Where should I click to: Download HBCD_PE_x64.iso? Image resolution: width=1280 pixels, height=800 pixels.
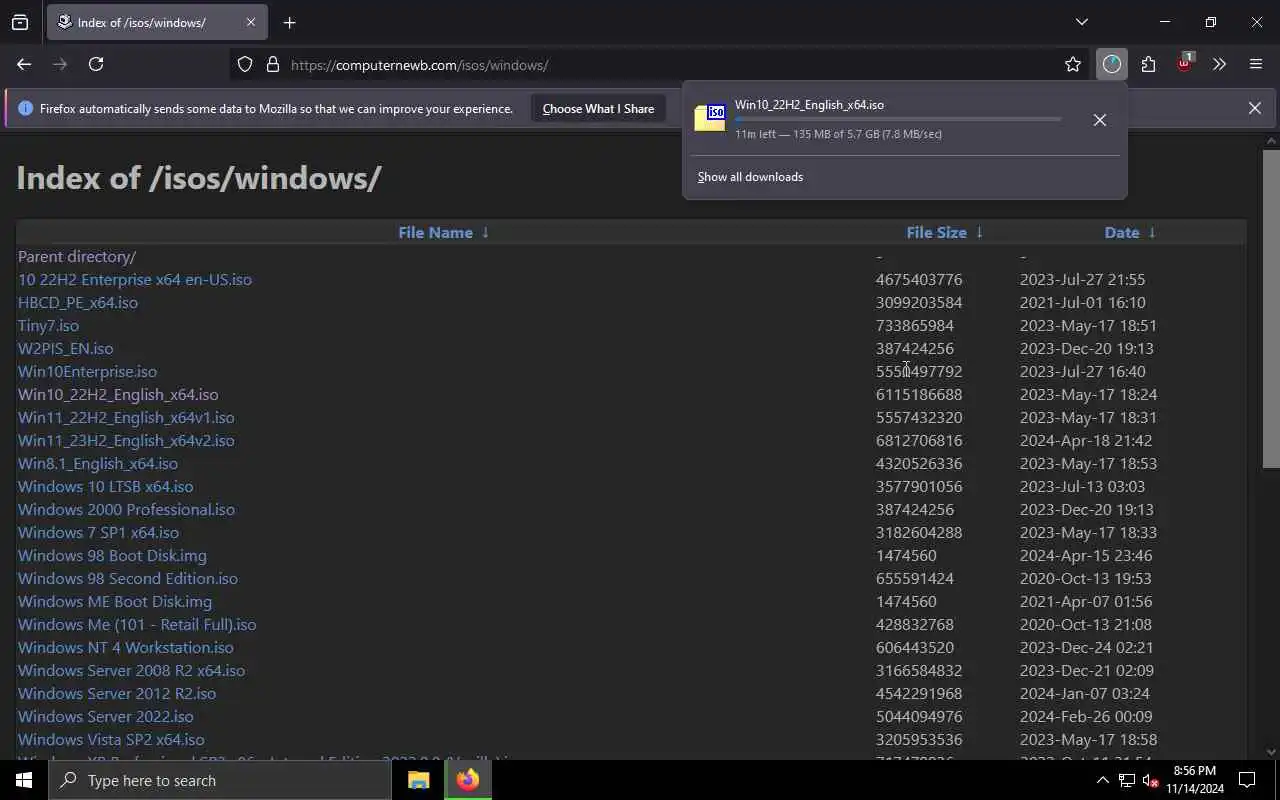[x=78, y=303]
